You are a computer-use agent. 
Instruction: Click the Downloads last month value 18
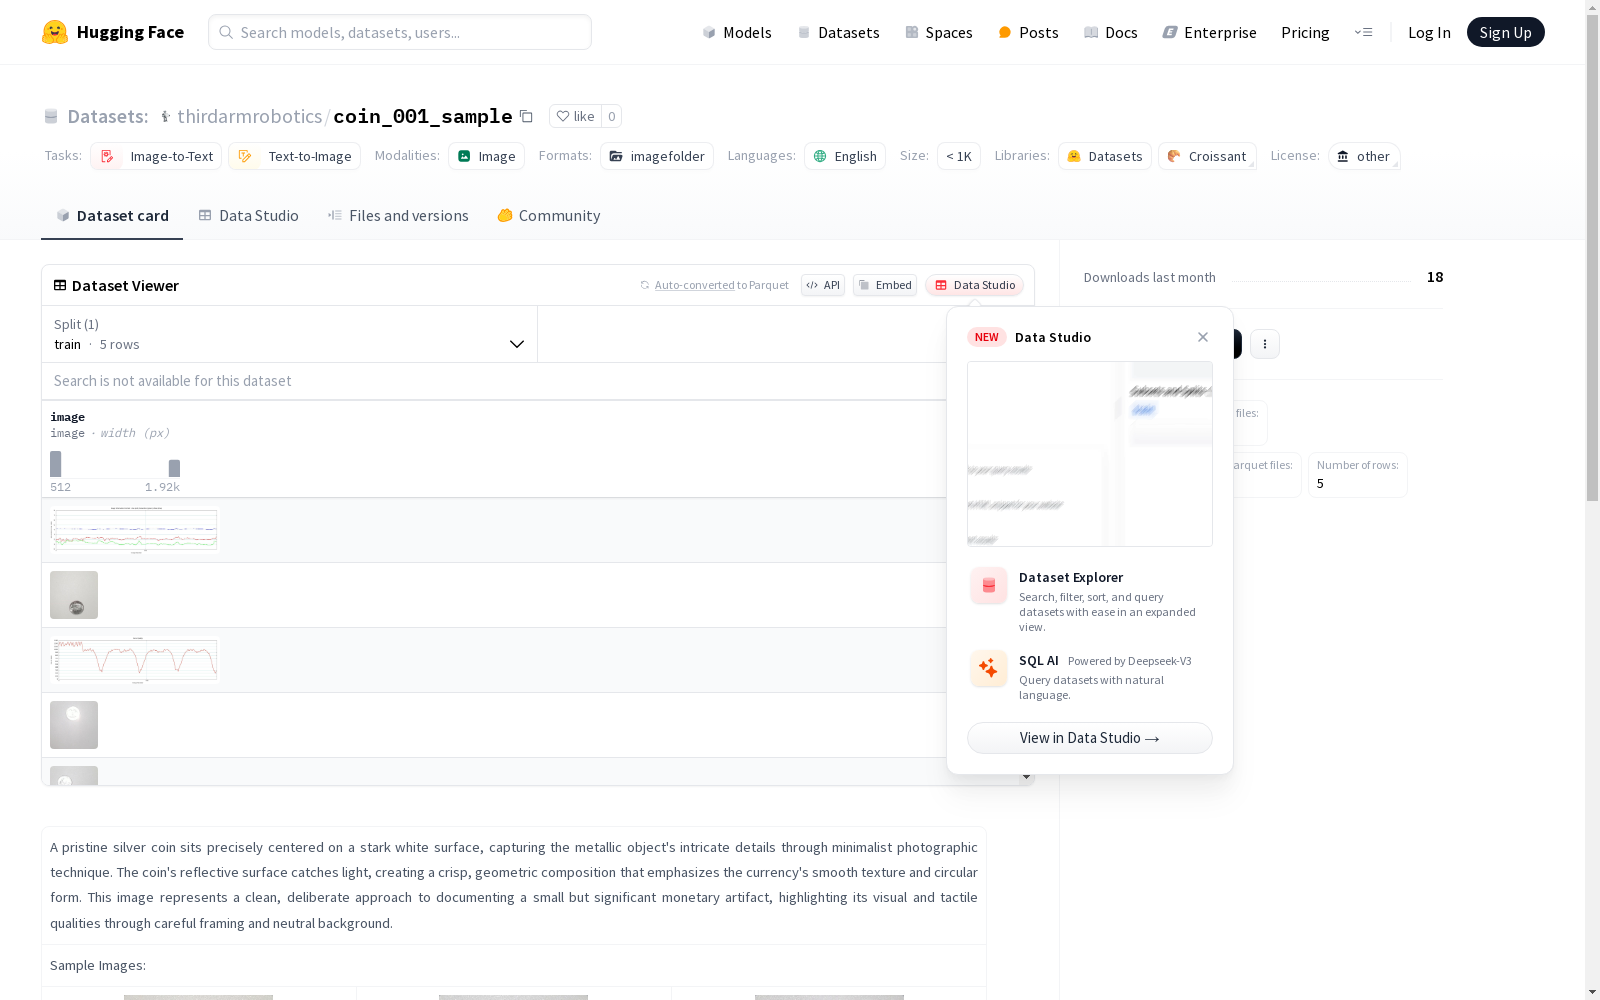1435,277
